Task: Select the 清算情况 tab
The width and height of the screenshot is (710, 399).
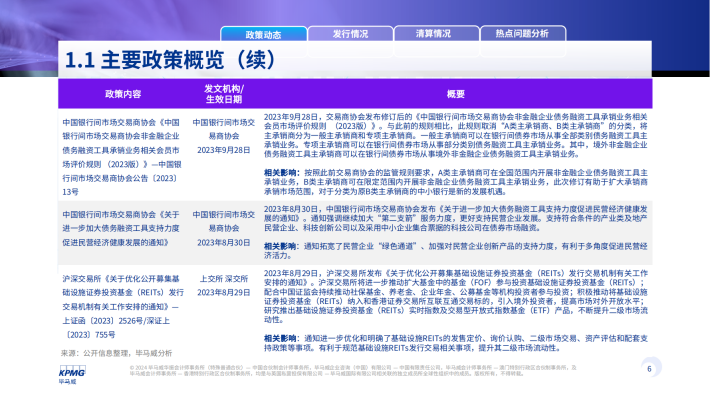Action: 433,34
